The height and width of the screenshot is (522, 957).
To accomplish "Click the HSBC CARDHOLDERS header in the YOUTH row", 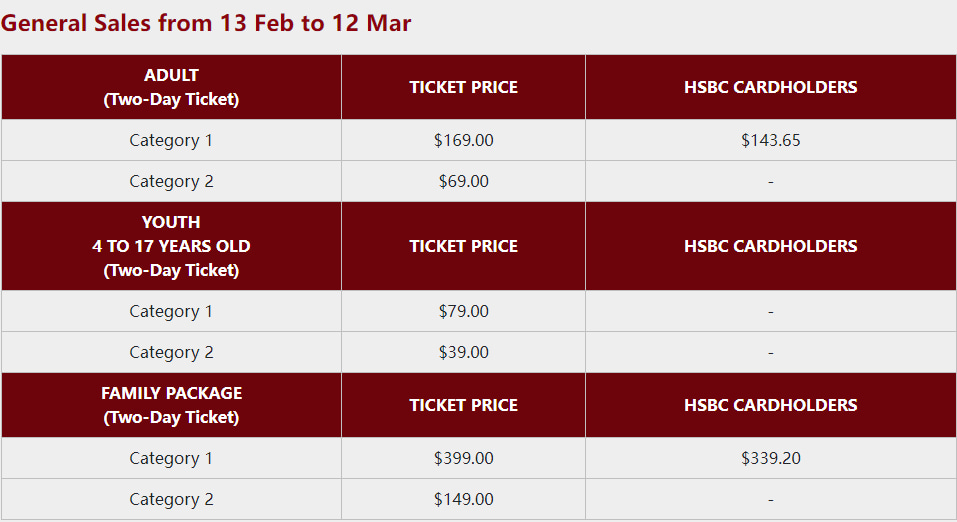I will point(770,246).
